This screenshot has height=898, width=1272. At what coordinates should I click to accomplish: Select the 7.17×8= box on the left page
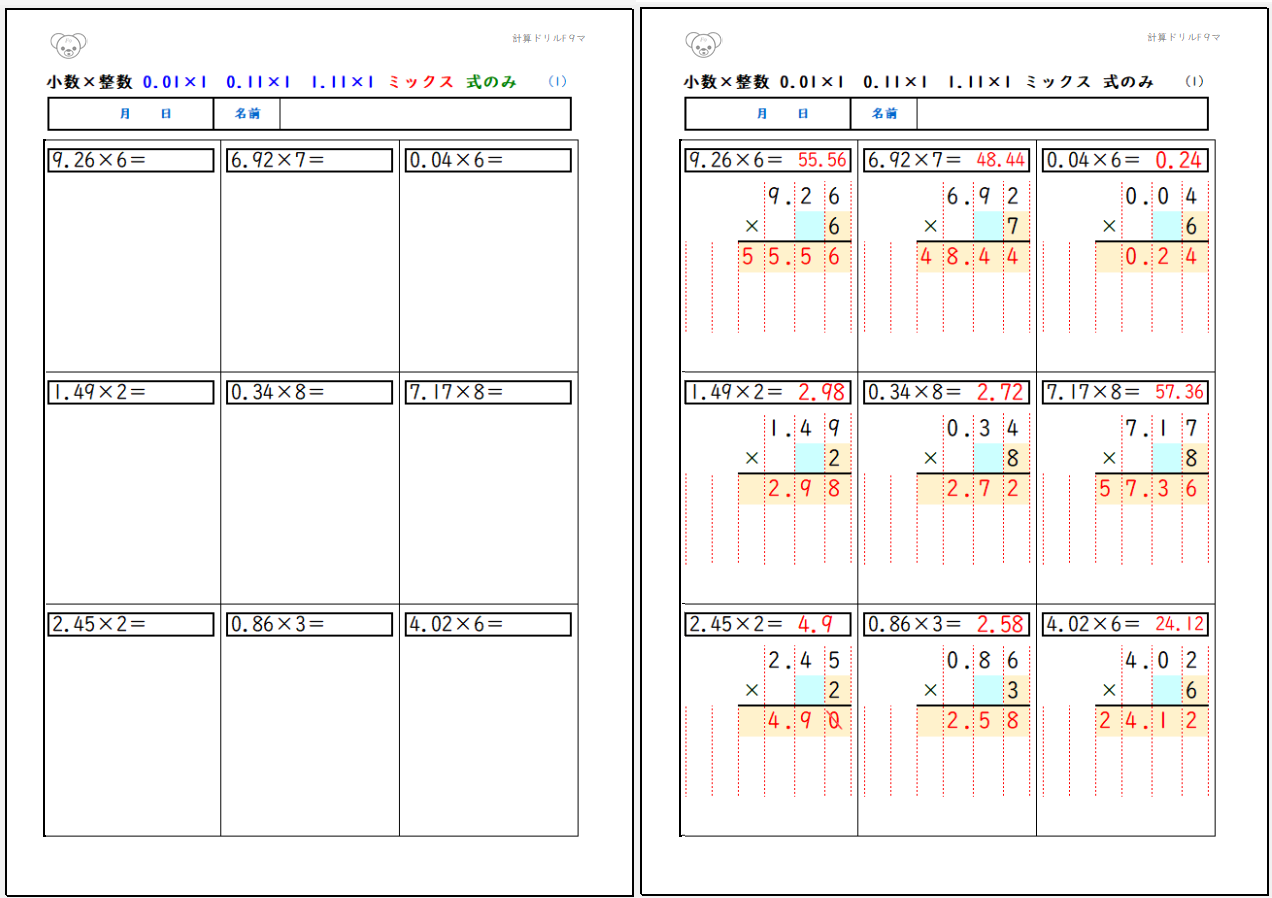tap(488, 393)
